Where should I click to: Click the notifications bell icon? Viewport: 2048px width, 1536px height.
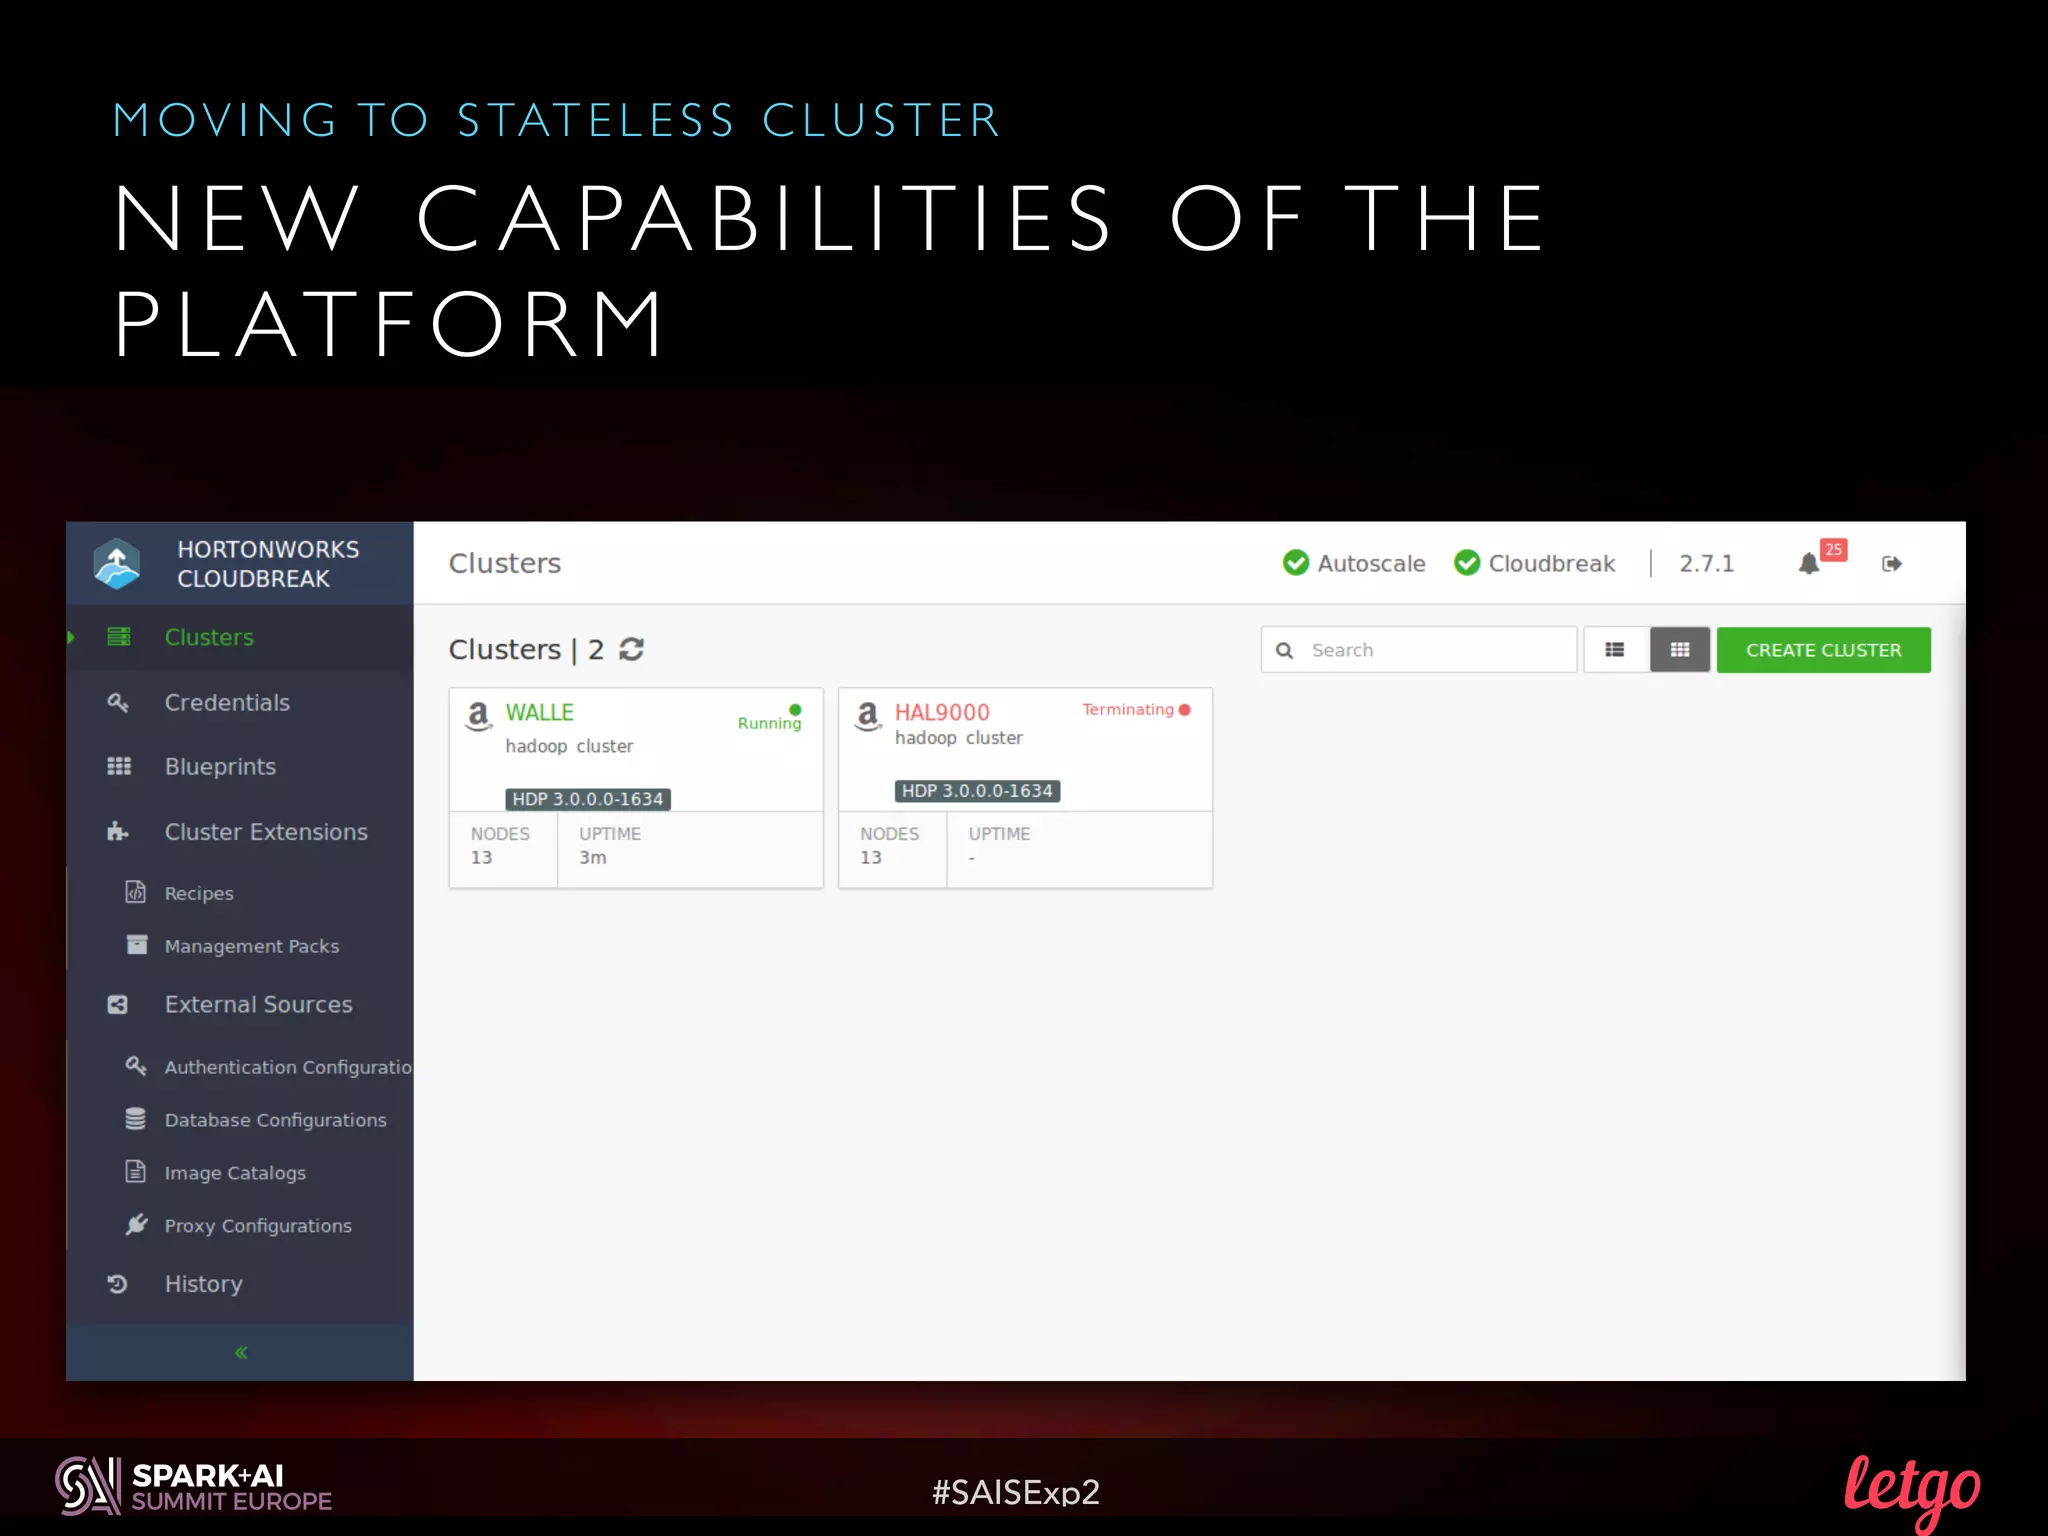(x=1808, y=564)
